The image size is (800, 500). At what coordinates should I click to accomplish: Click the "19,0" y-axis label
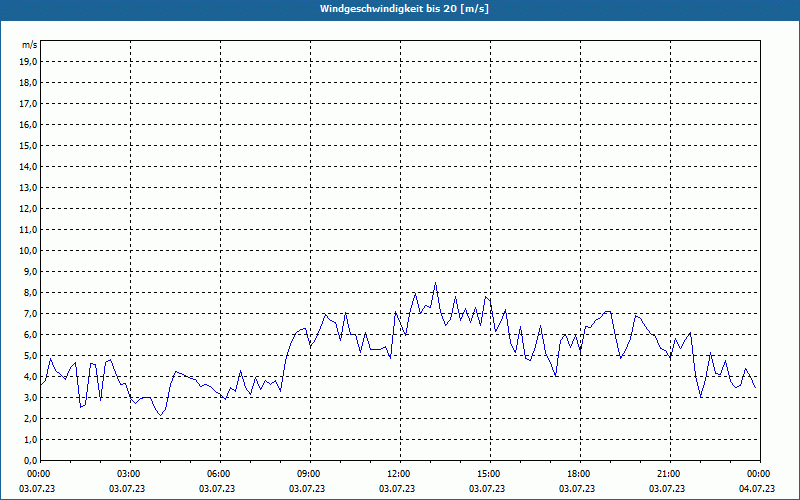29,62
